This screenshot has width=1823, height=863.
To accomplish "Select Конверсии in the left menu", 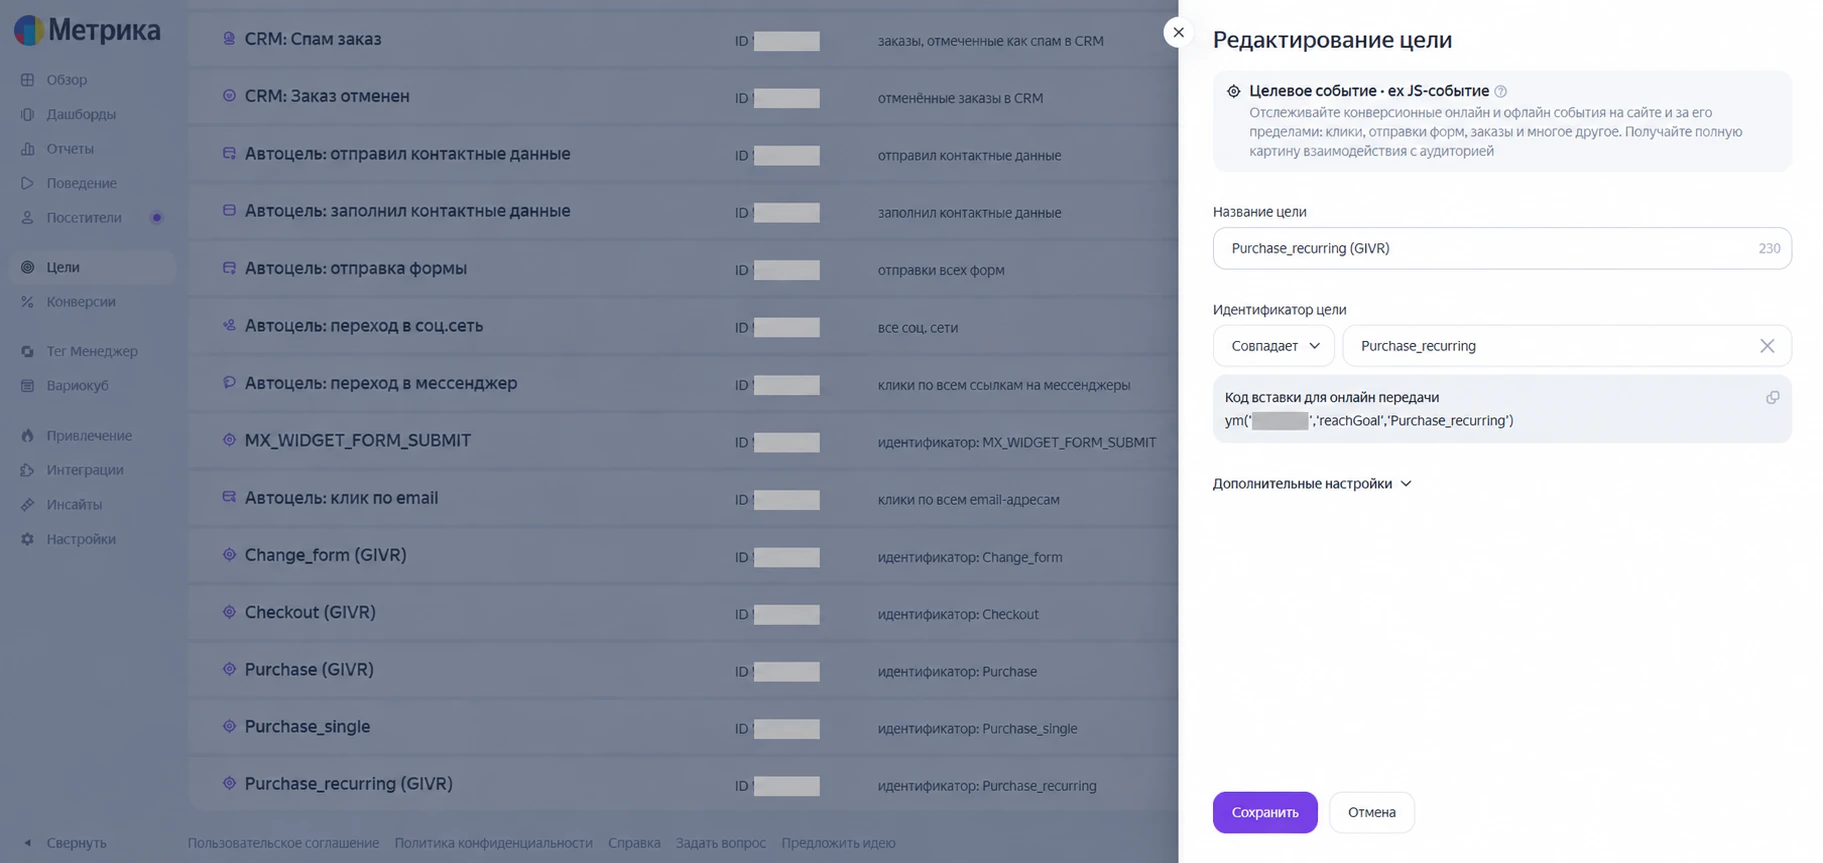I will click(80, 302).
